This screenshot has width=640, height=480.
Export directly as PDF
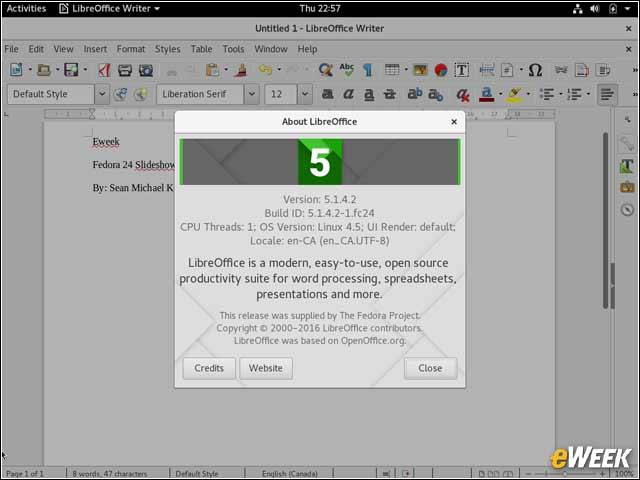click(x=104, y=70)
